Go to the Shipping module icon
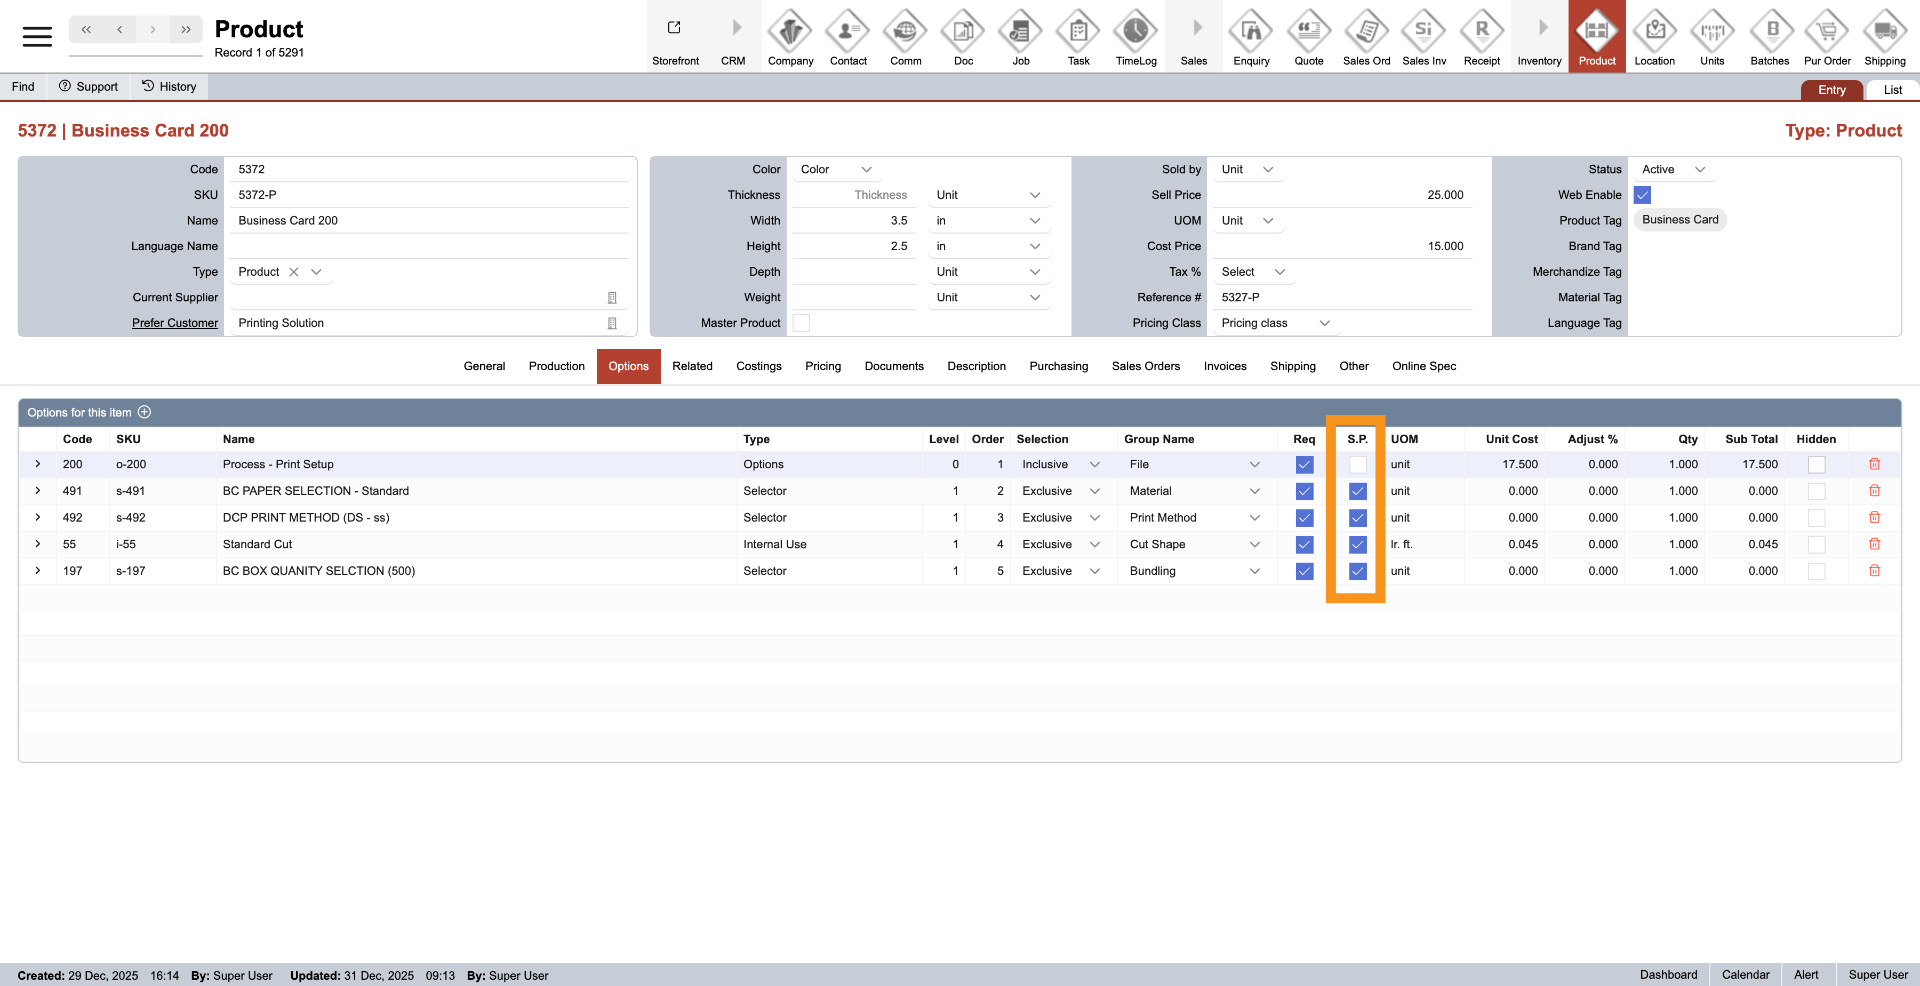The image size is (1920, 986). [1884, 32]
